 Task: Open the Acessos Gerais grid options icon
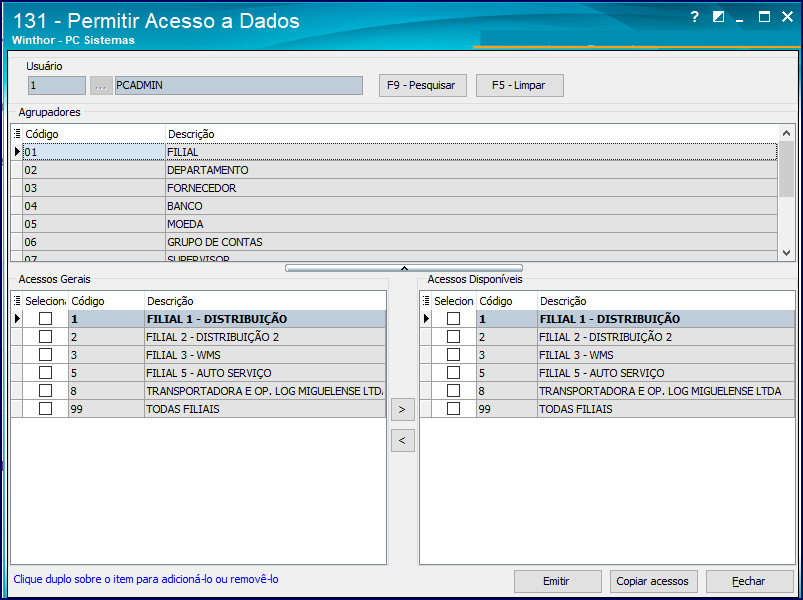17,301
